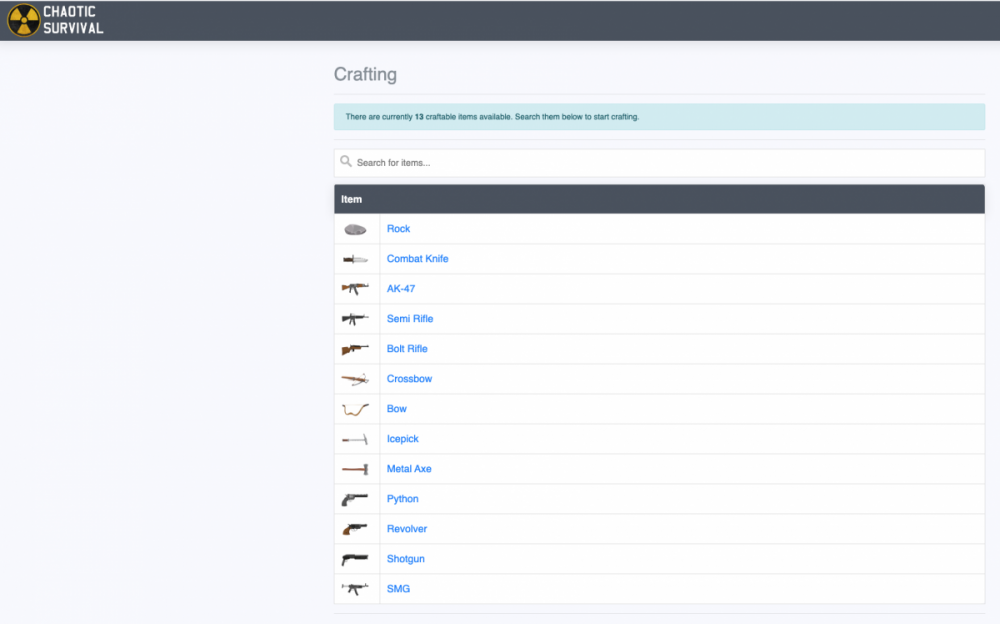Open the Icepick crafting link
The image size is (1000, 624).
[x=403, y=439]
